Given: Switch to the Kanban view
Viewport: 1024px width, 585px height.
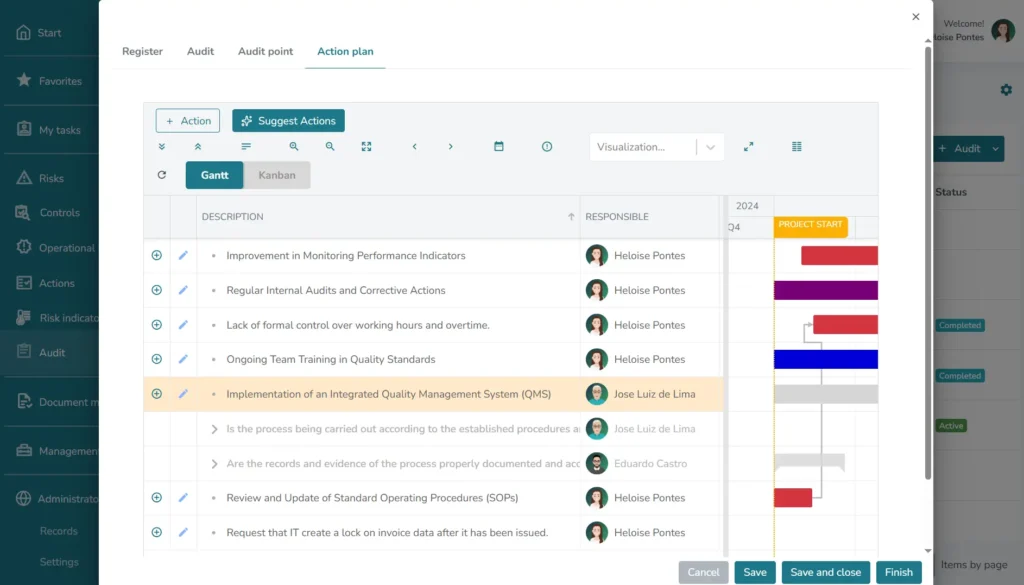Looking at the screenshot, I should coord(277,175).
